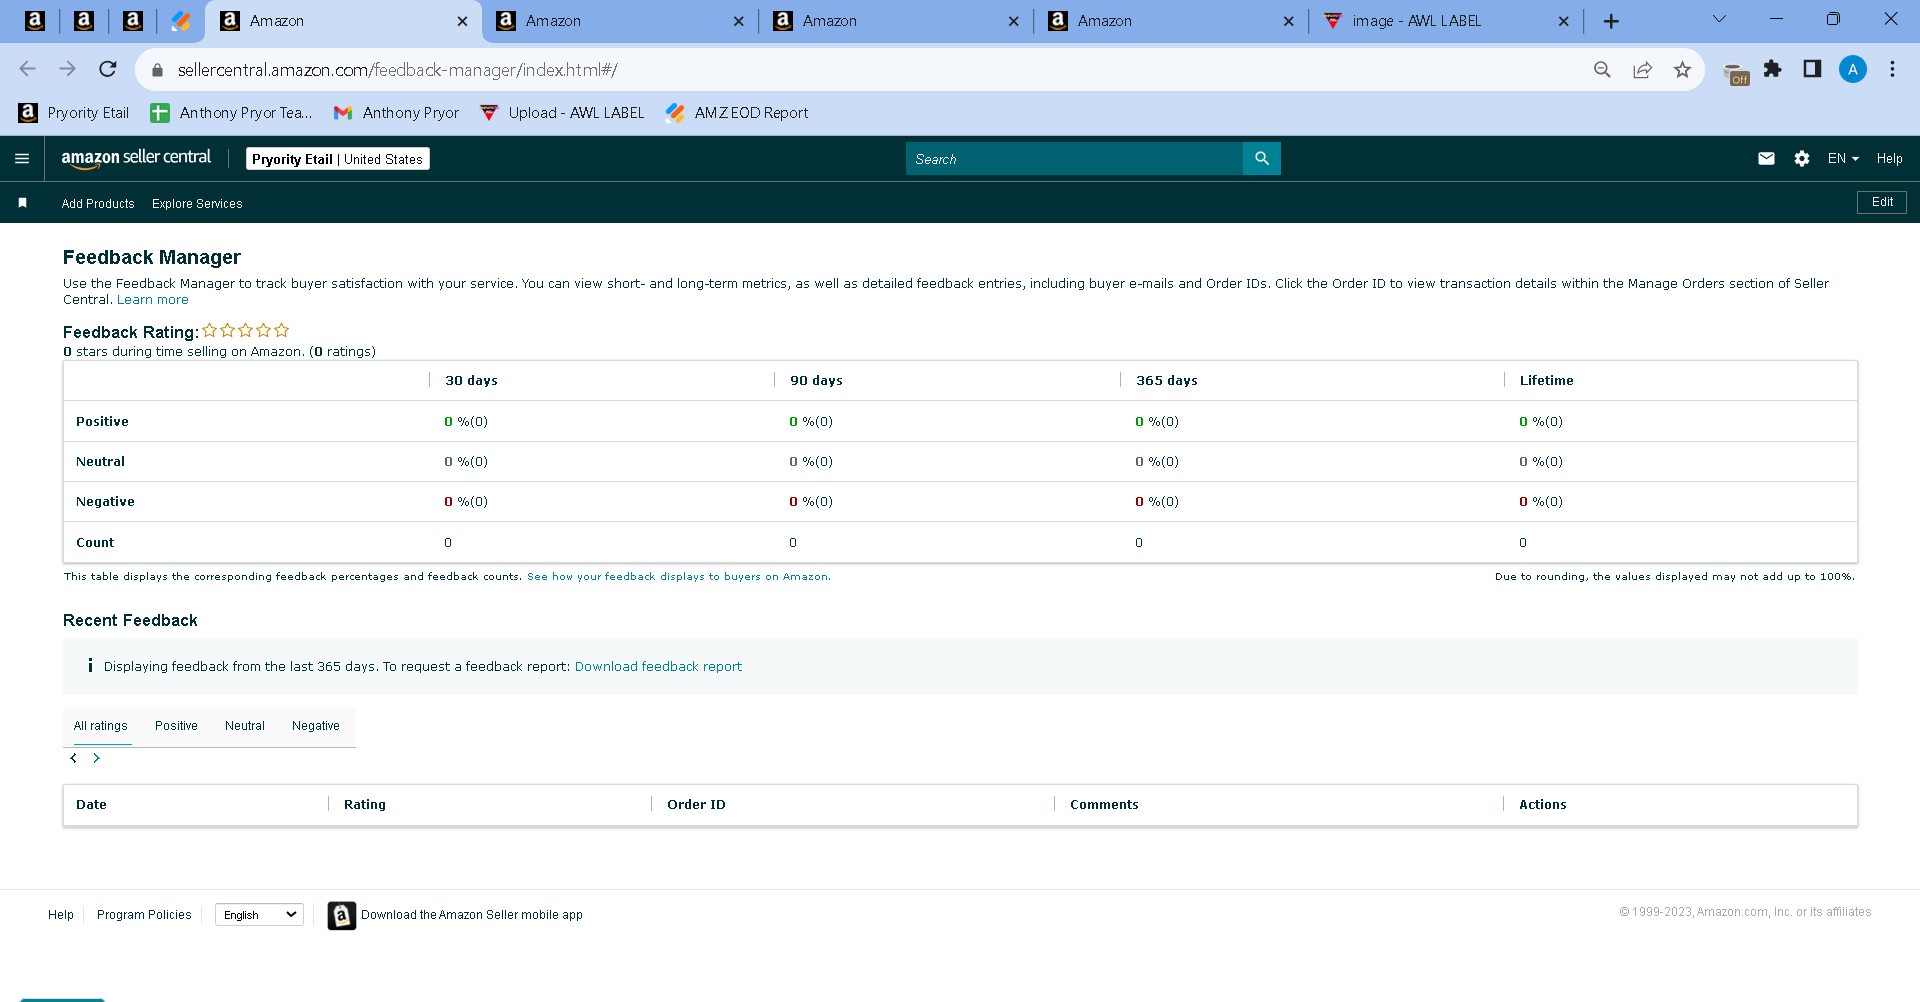This screenshot has height=1002, width=1920.
Task: Click the Seller Central search field
Action: click(1074, 158)
